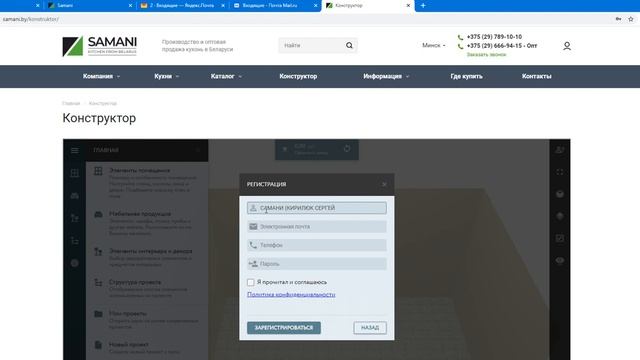Click the browser address bar

306,19
